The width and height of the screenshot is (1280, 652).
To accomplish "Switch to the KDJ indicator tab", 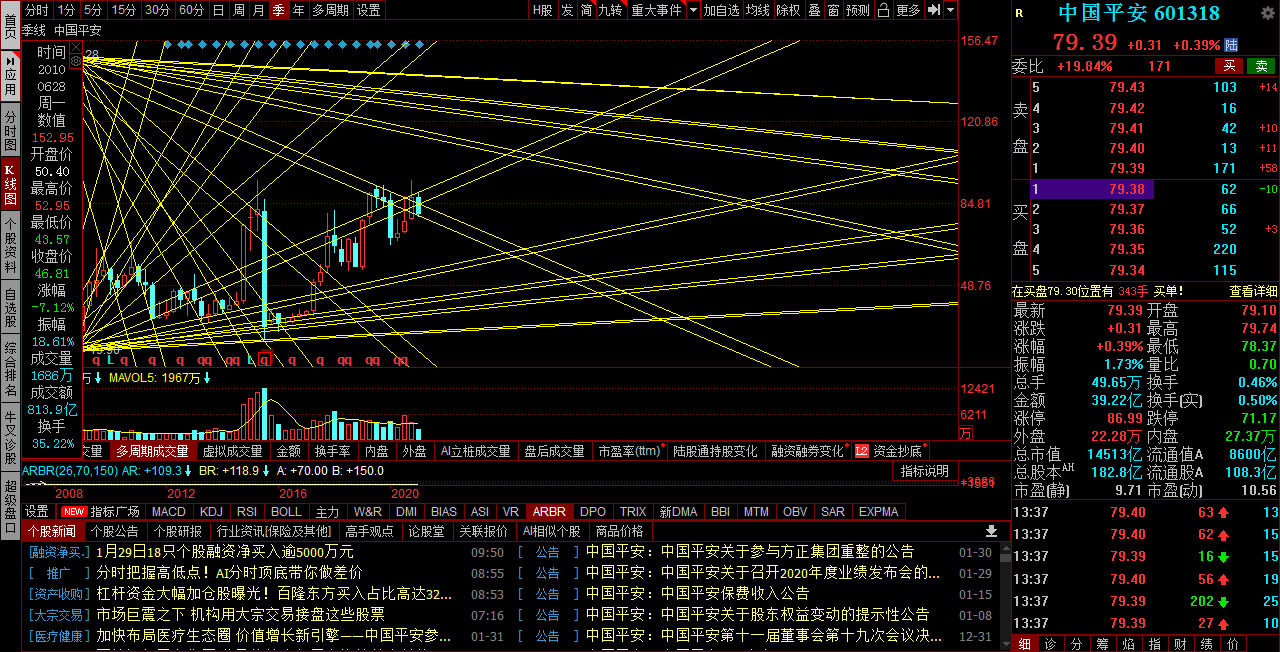I will [211, 512].
